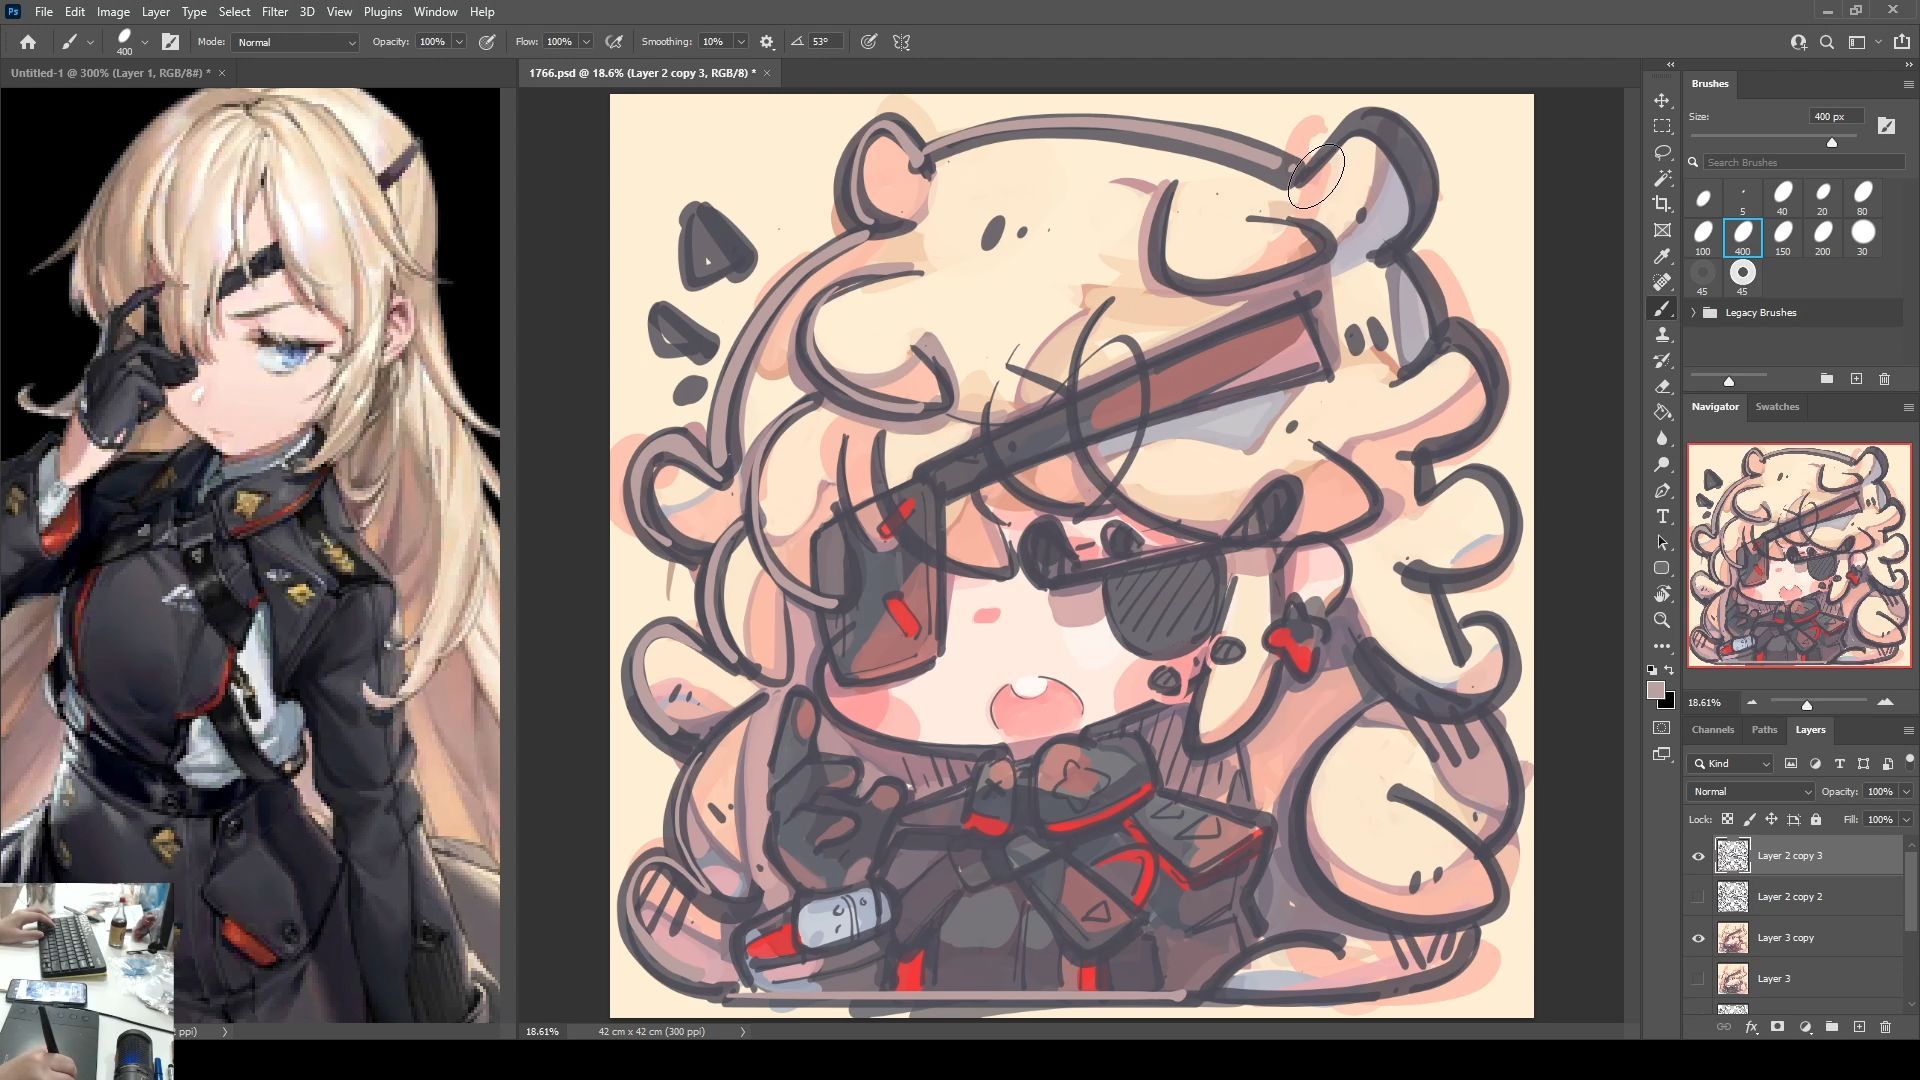
Task: Click the foreground color swatch
Action: click(x=1656, y=691)
